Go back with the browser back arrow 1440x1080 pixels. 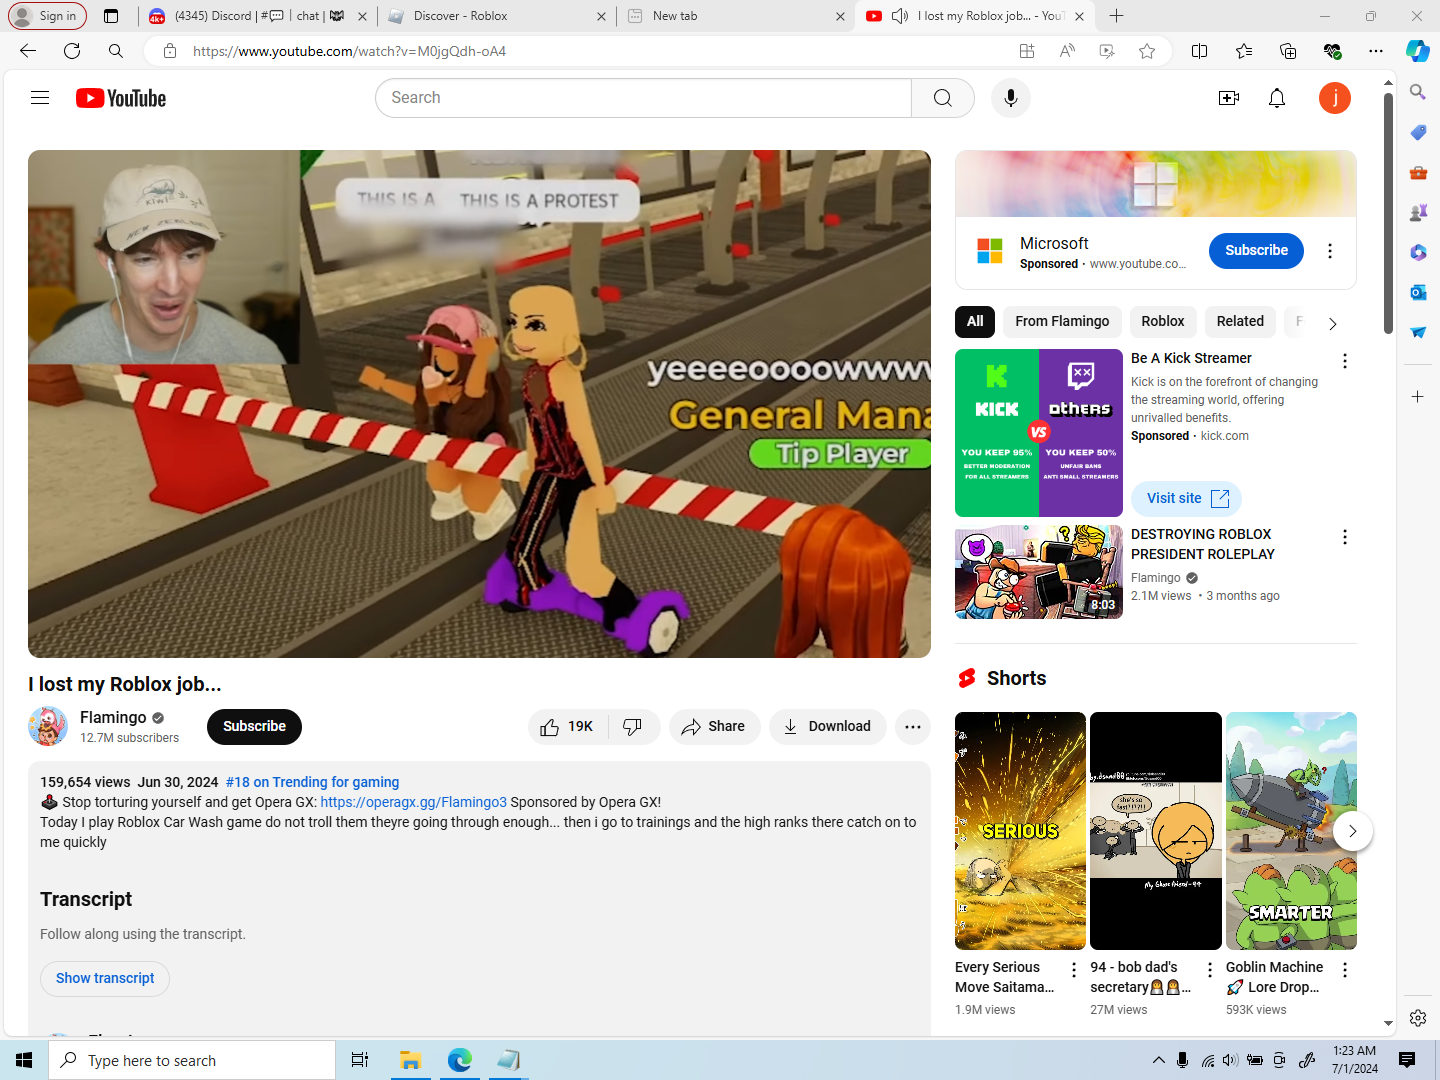pyautogui.click(x=28, y=51)
